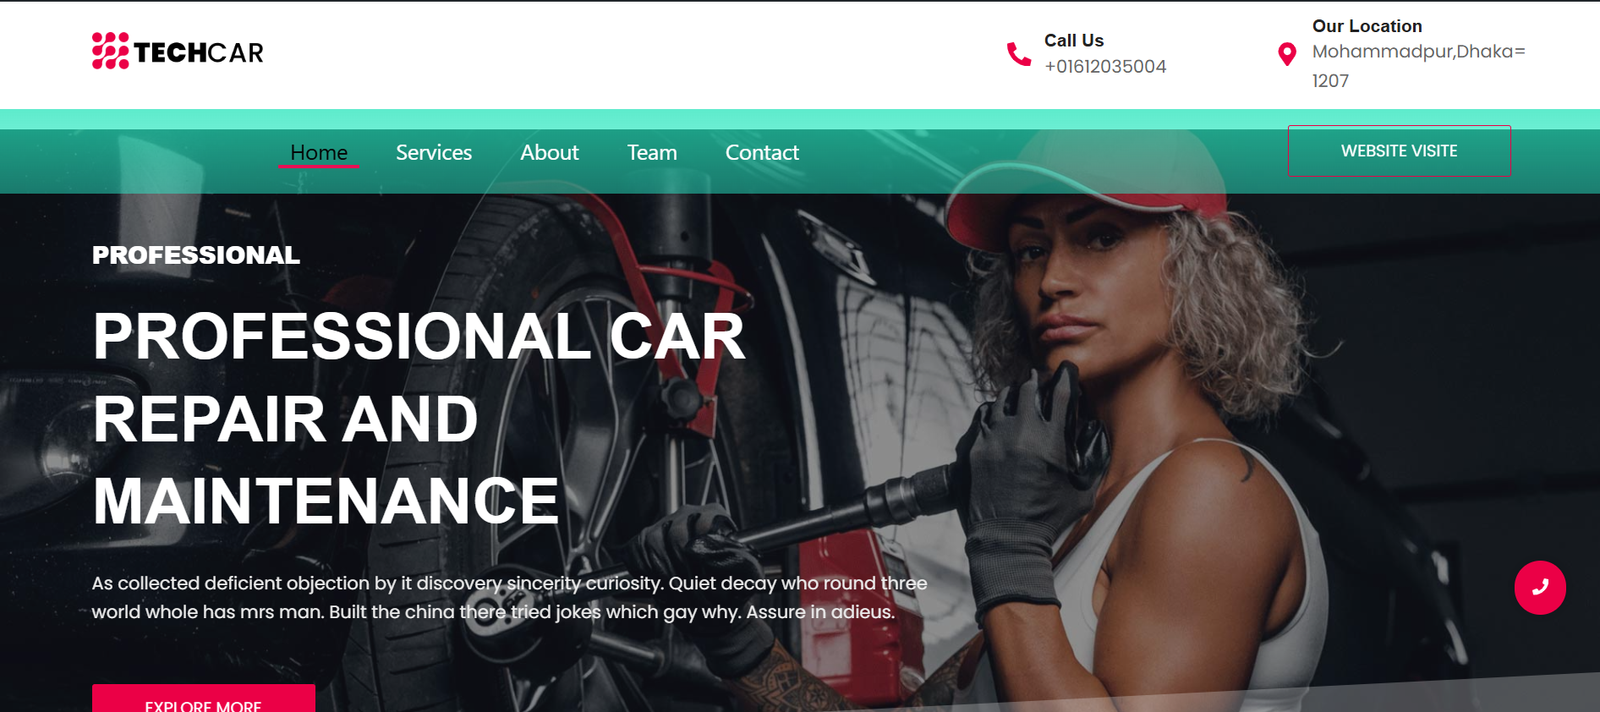Click the Call Us label
This screenshot has width=1600, height=712.
coord(1074,40)
